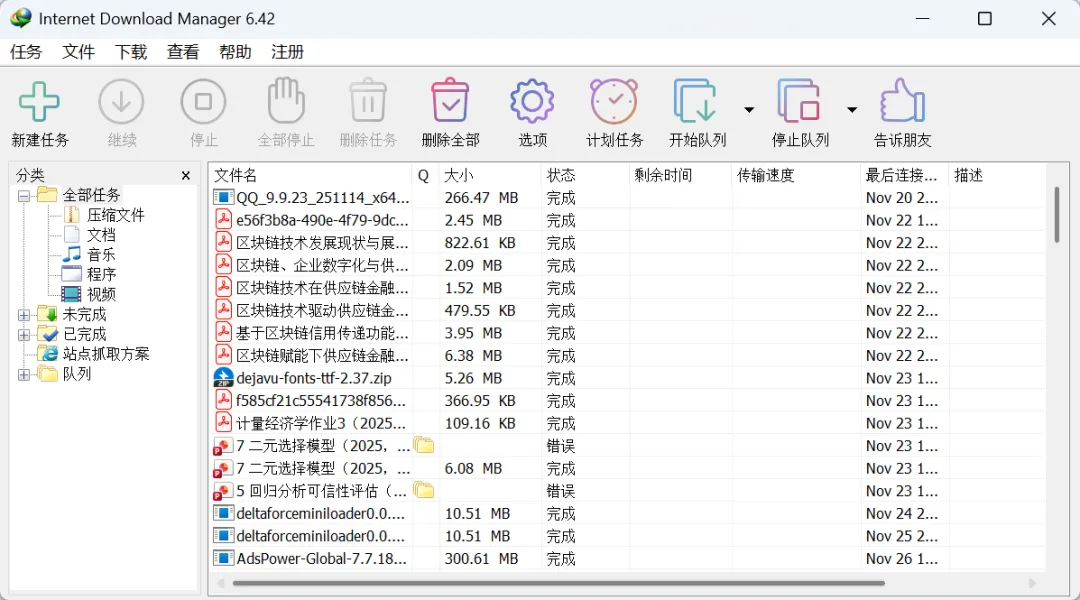Image resolution: width=1080 pixels, height=600 pixels.
Task: Click folder icon on 5 回归分析可信性评估 row
Action: (x=424, y=490)
